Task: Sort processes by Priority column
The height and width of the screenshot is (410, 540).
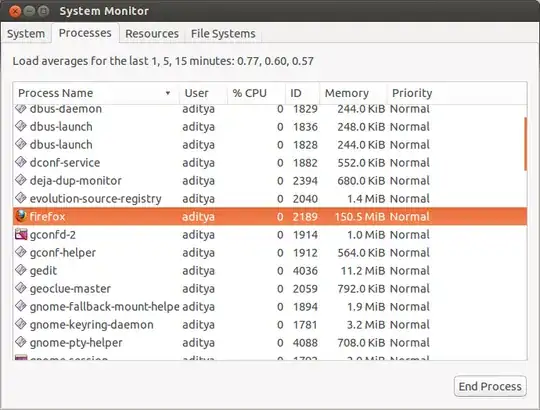Action: click(457, 93)
